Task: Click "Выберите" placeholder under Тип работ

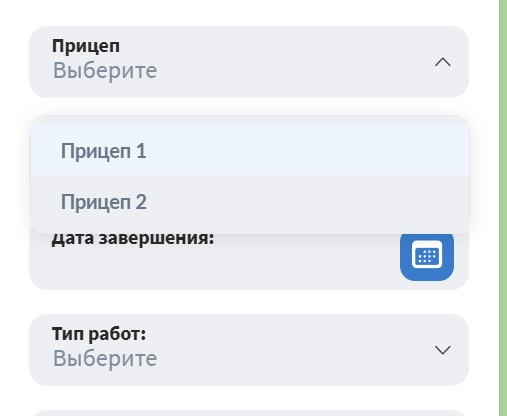Action: pos(105,359)
